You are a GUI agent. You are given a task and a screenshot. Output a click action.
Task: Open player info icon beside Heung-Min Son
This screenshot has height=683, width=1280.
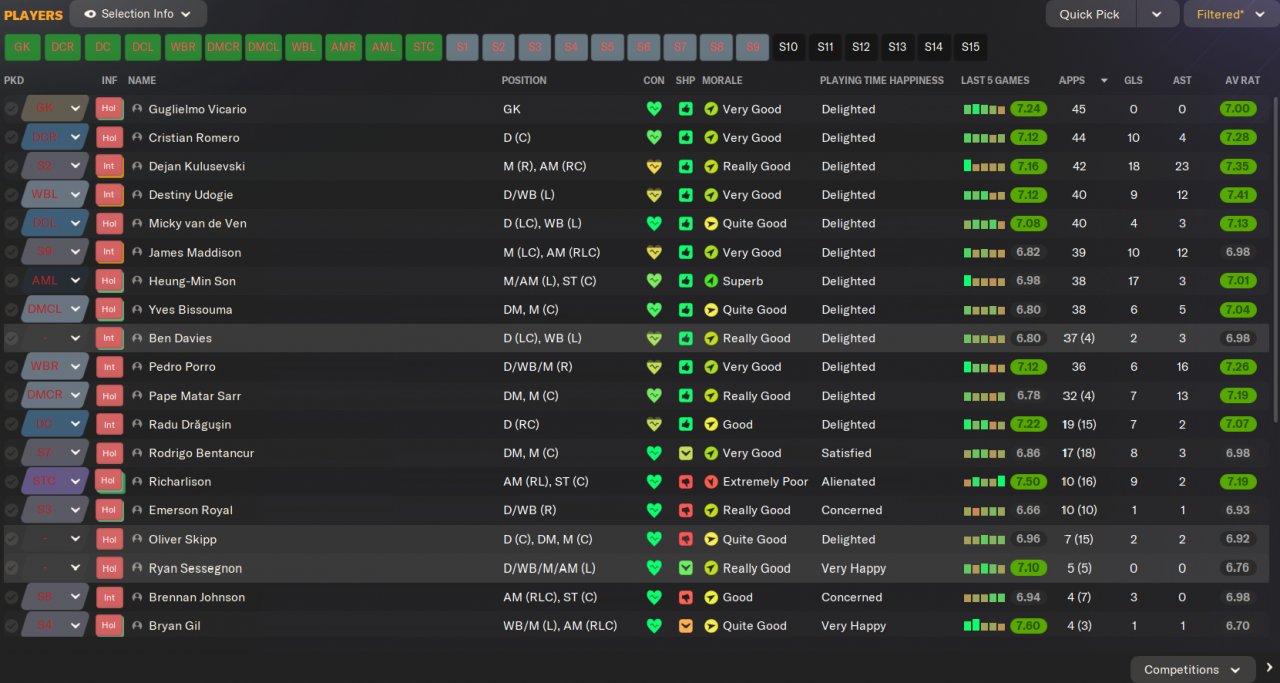pyautogui.click(x=137, y=281)
